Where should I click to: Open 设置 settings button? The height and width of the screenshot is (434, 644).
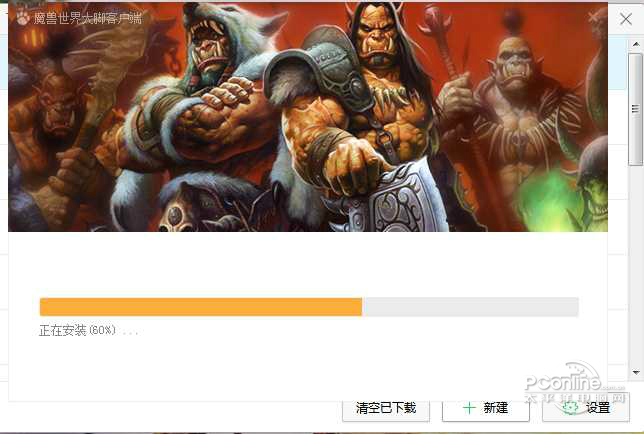[586, 409]
